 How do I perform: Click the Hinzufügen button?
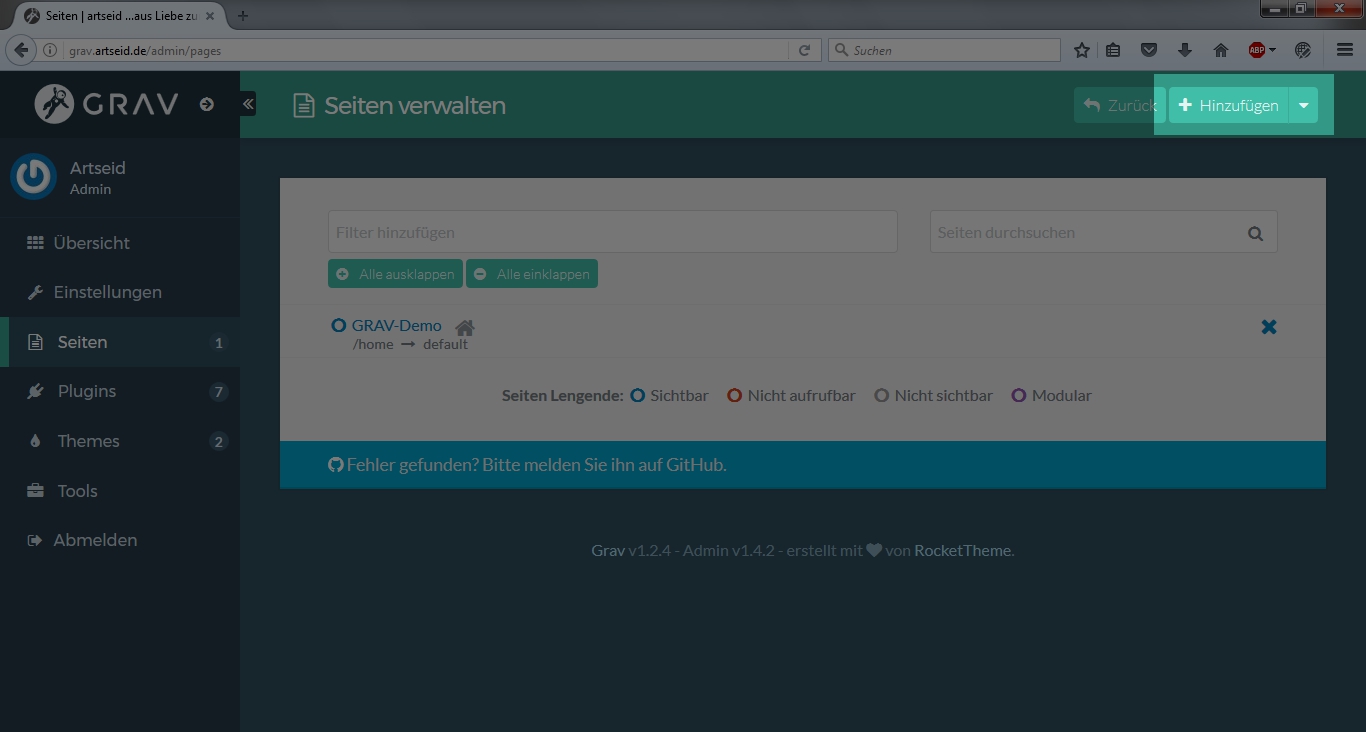[1229, 105]
